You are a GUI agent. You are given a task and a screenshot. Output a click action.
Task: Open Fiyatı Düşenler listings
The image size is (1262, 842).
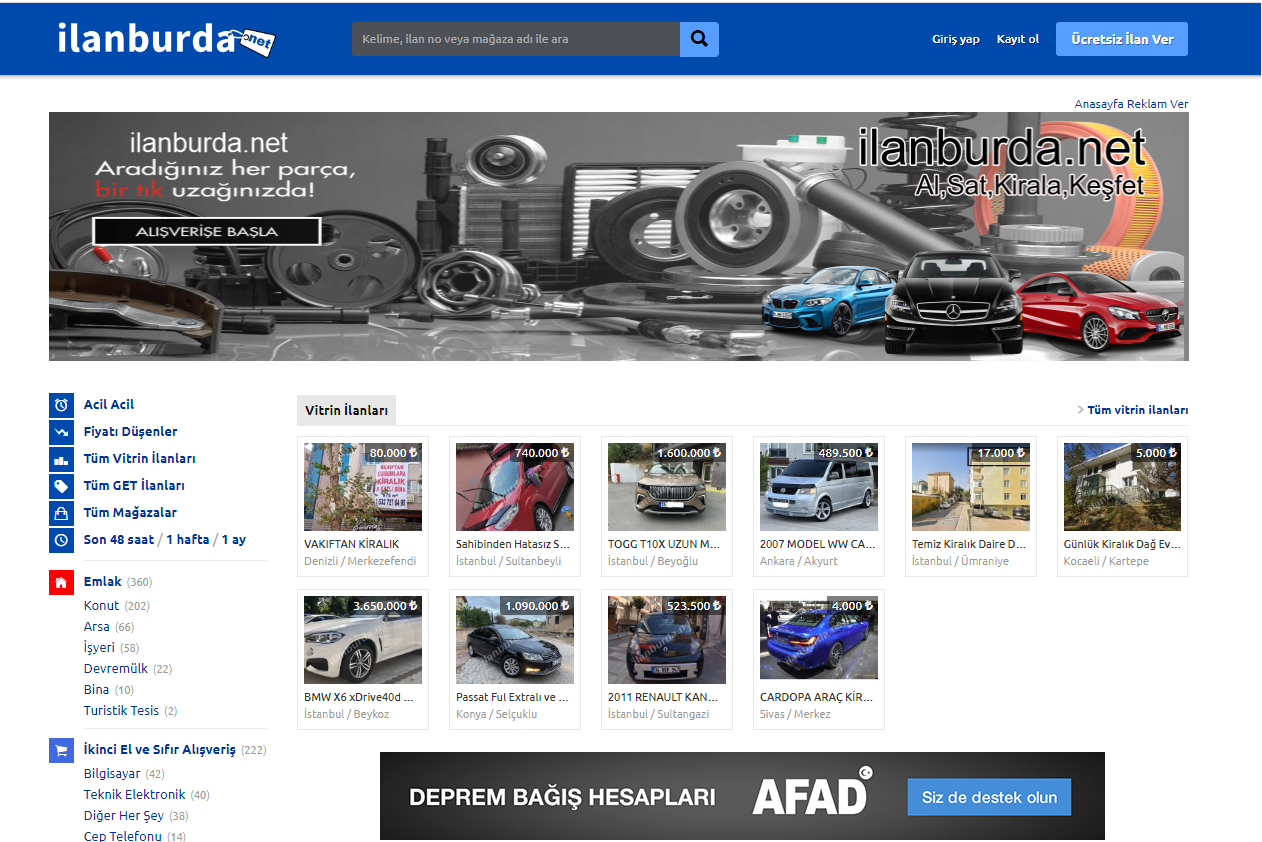(x=130, y=432)
